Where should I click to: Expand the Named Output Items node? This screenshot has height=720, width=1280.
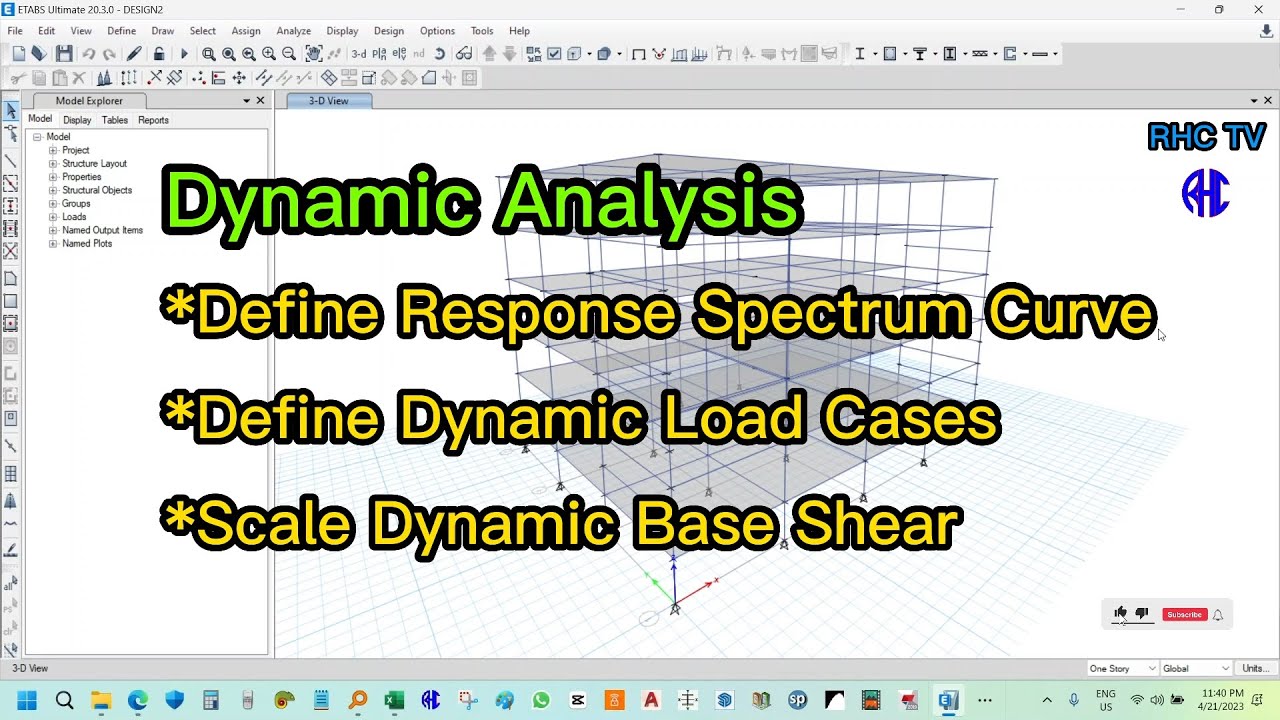coord(53,230)
